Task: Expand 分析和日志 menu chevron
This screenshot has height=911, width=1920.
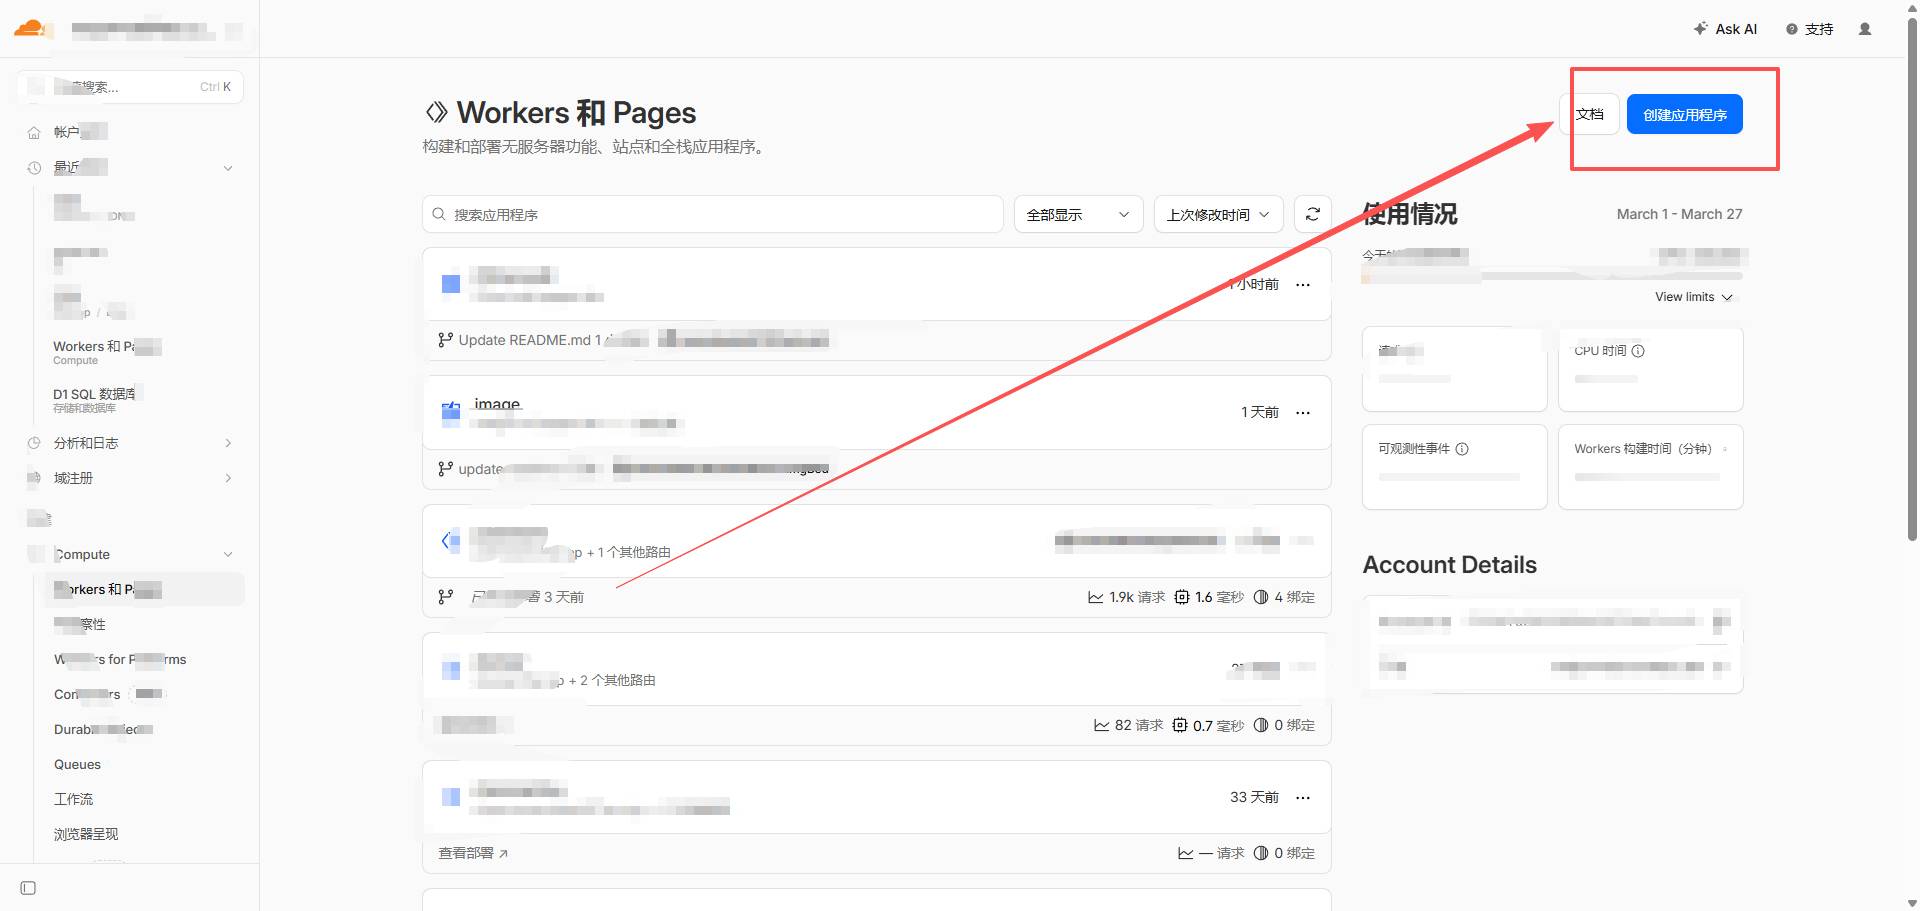Action: [228, 443]
